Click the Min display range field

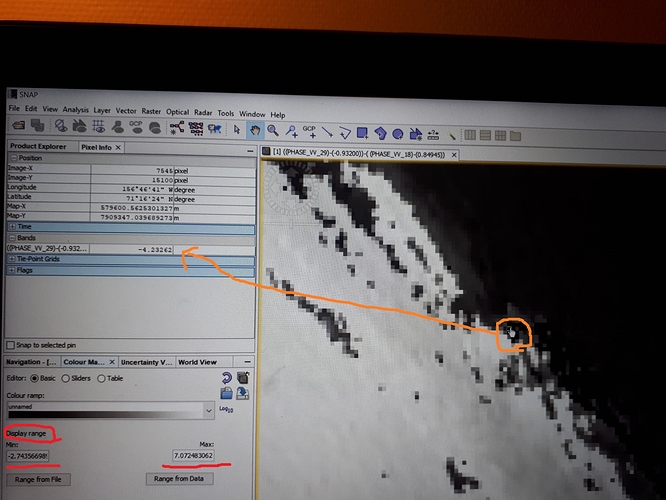[x=28, y=456]
